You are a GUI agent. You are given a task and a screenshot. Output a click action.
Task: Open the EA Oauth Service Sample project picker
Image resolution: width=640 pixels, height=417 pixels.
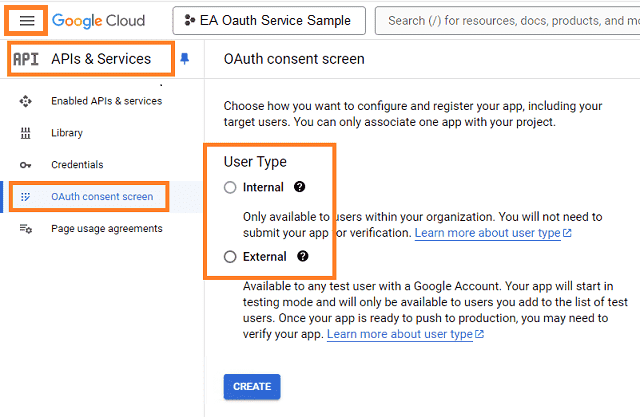269,20
